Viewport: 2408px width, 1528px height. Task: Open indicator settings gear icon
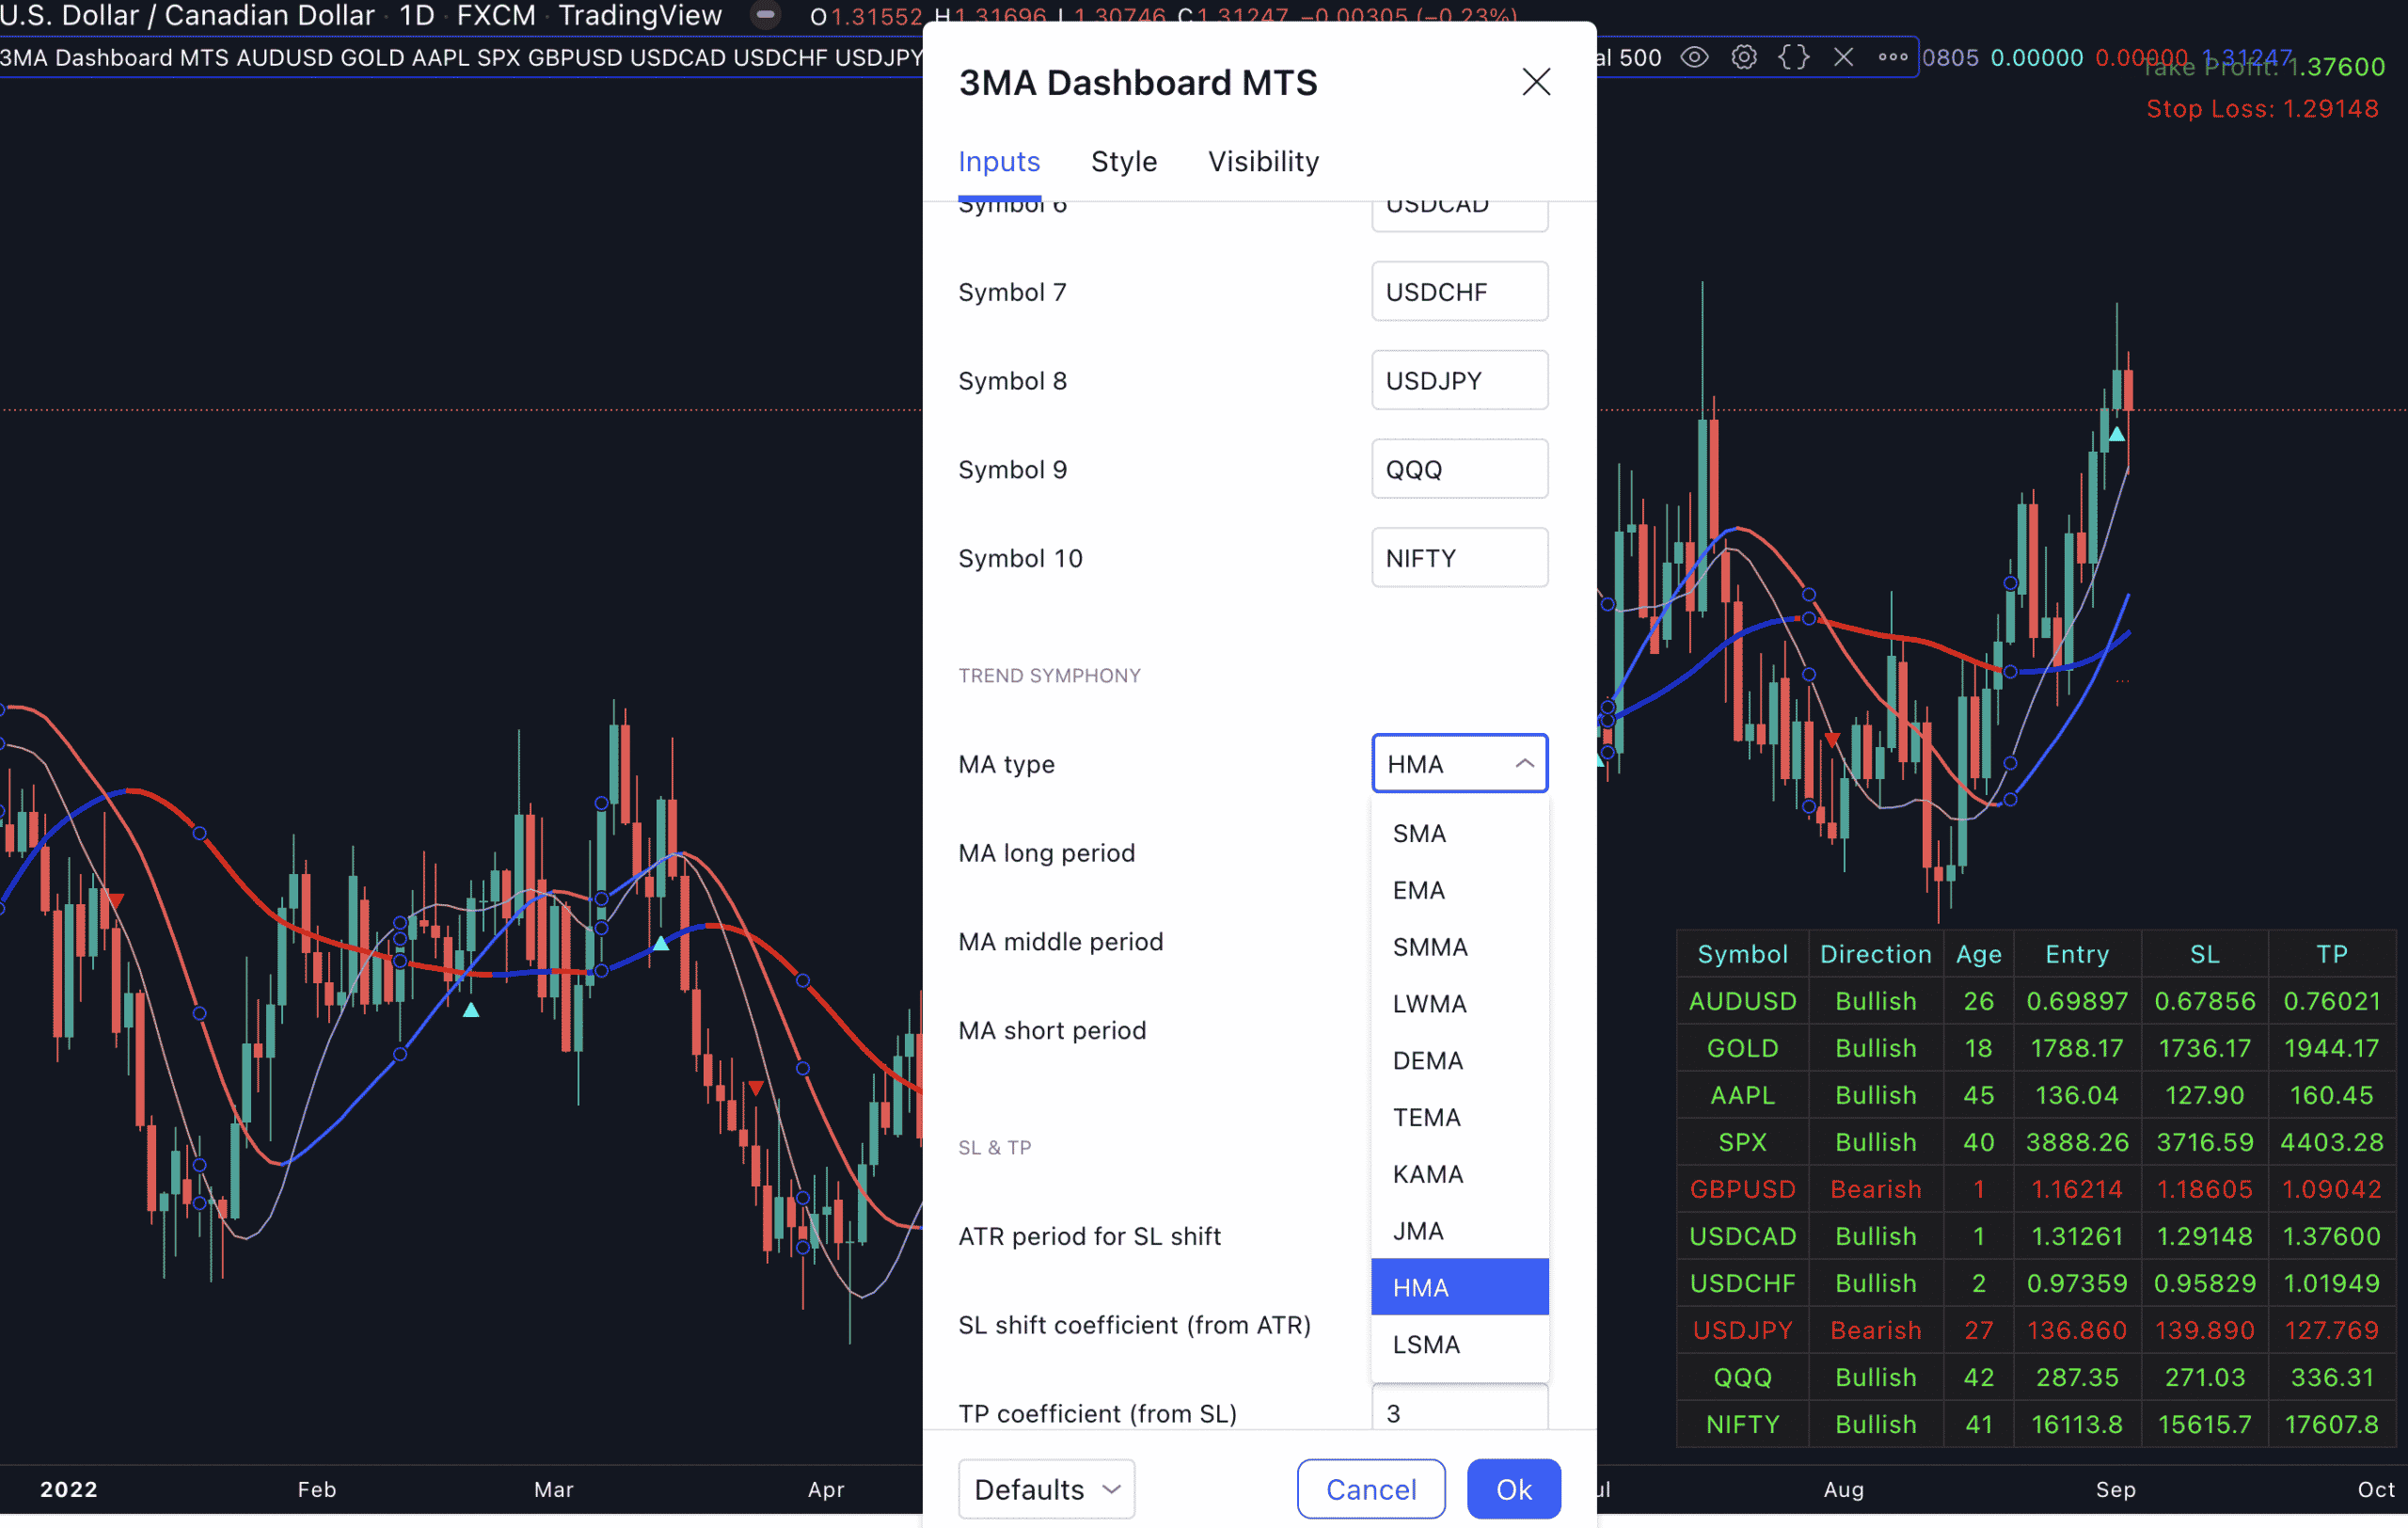click(1743, 57)
